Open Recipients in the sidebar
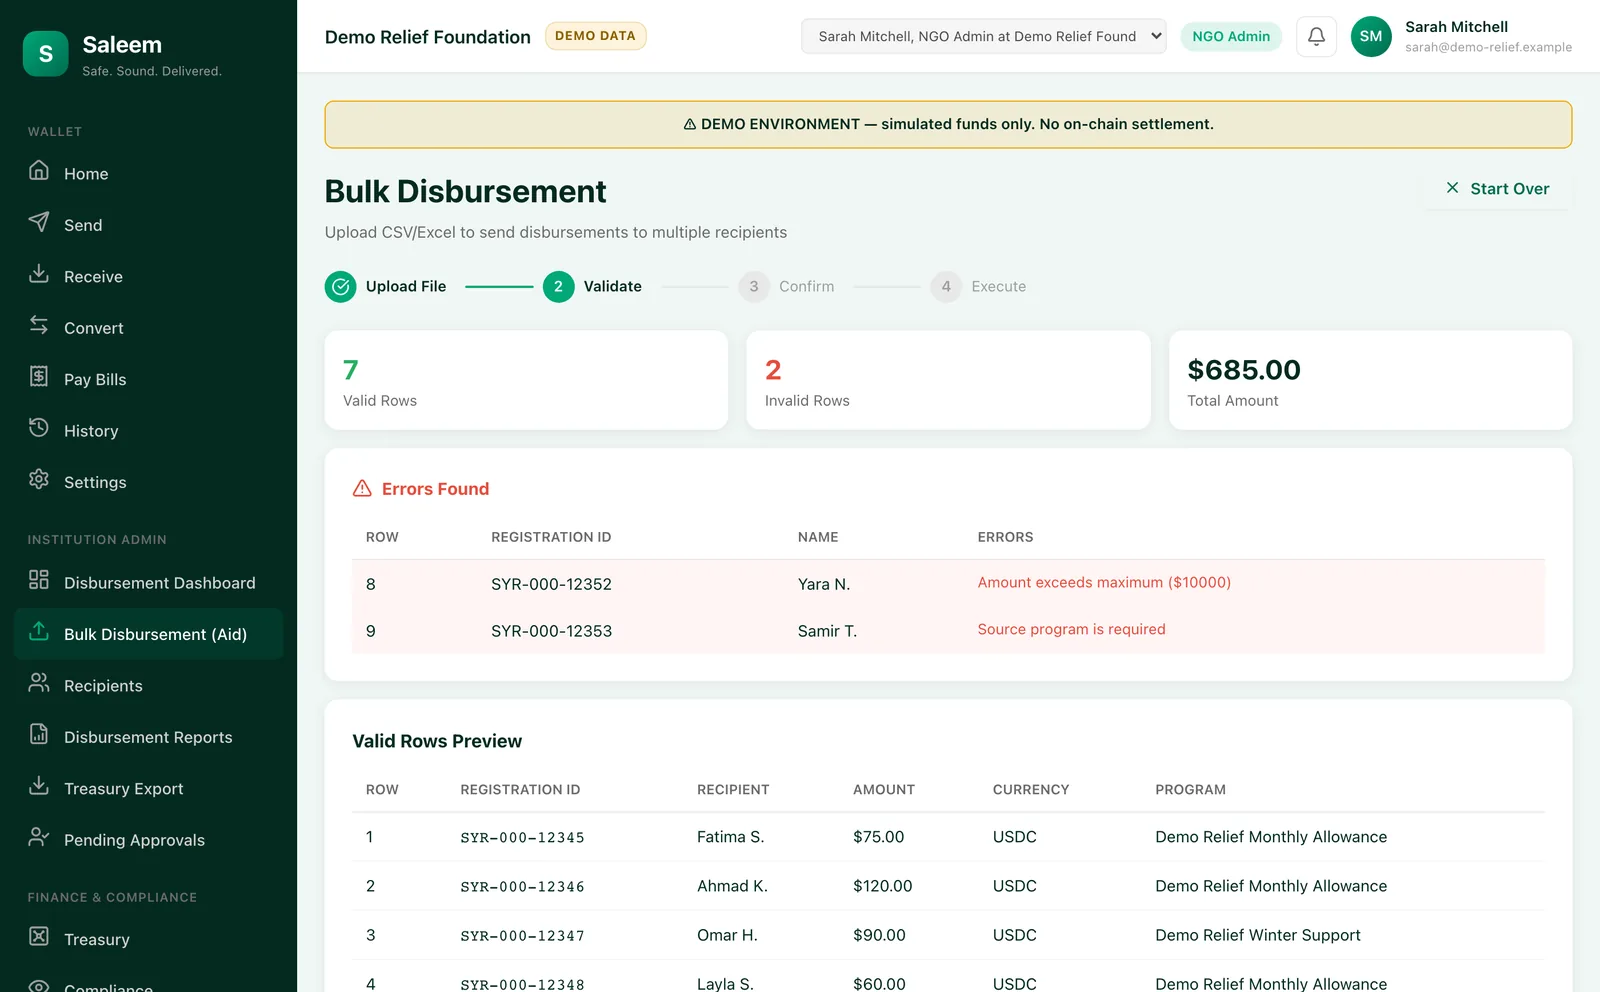1600x992 pixels. (x=148, y=686)
